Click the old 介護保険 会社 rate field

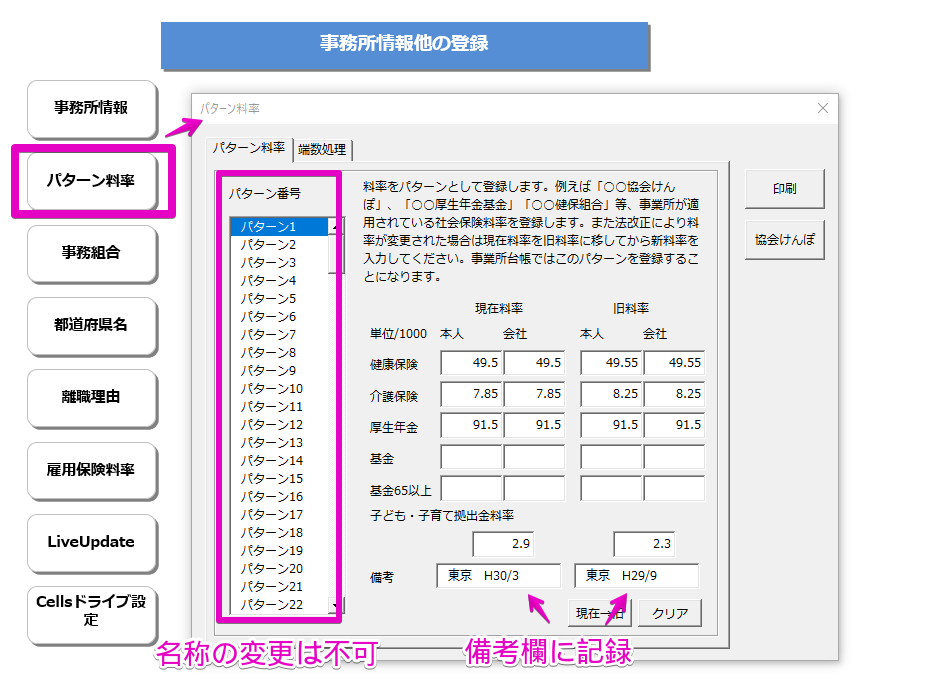point(674,395)
